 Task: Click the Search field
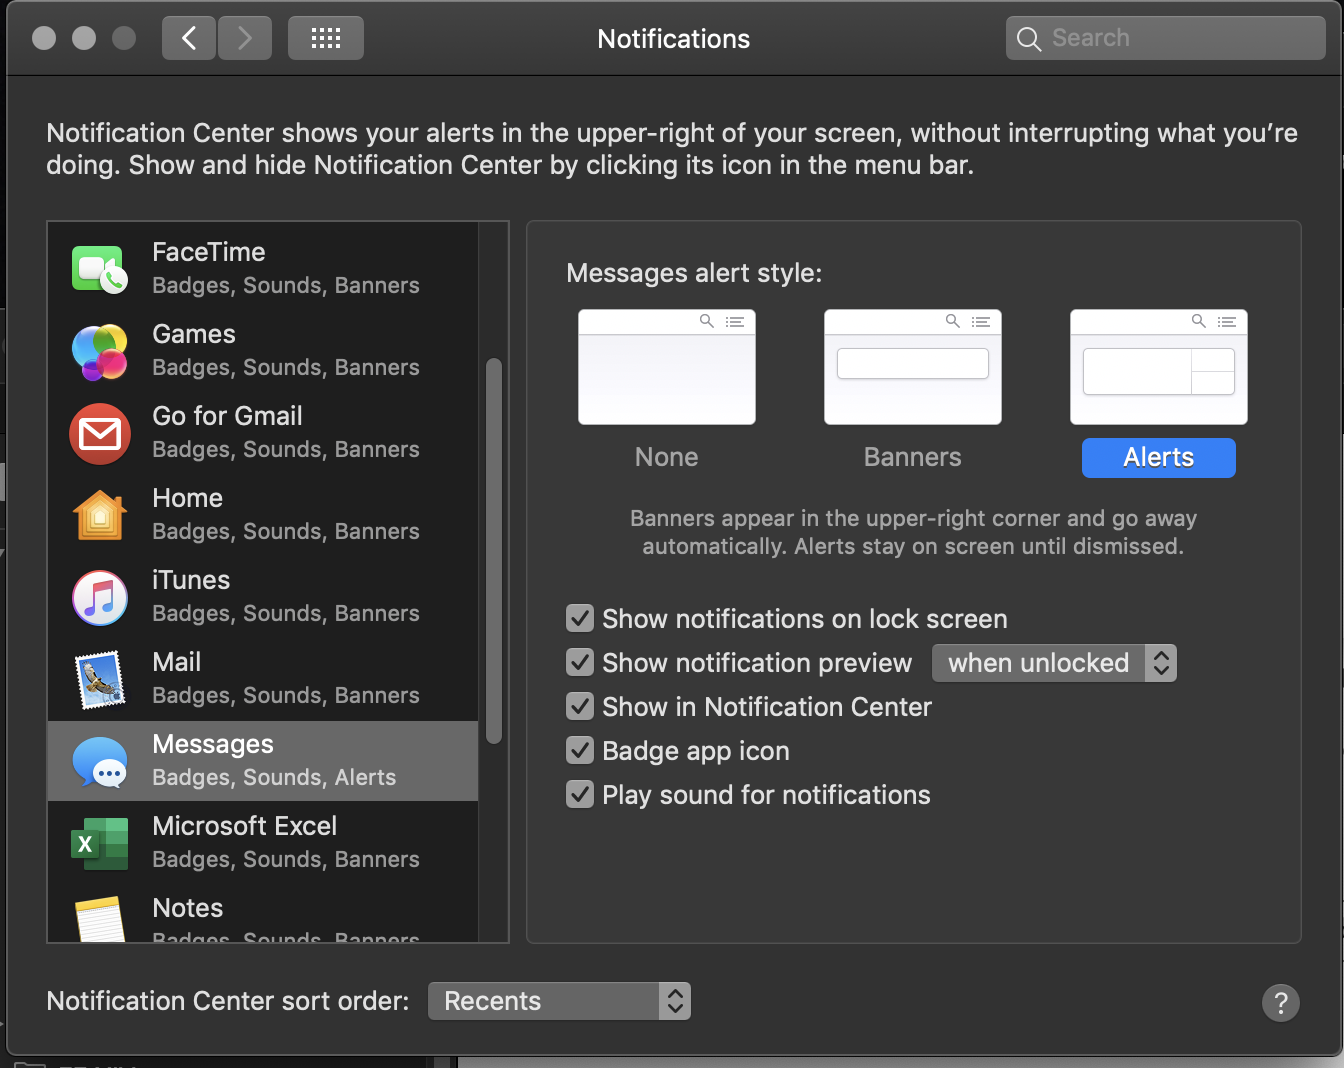click(1165, 39)
